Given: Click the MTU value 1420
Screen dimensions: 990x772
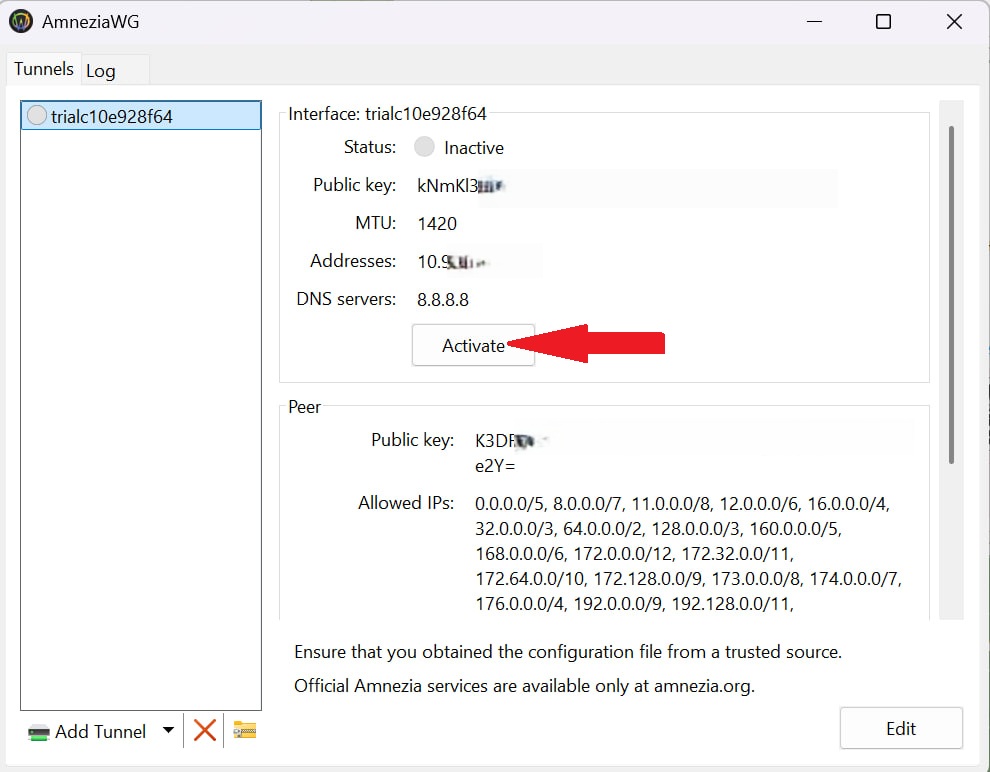Looking at the screenshot, I should coord(437,223).
